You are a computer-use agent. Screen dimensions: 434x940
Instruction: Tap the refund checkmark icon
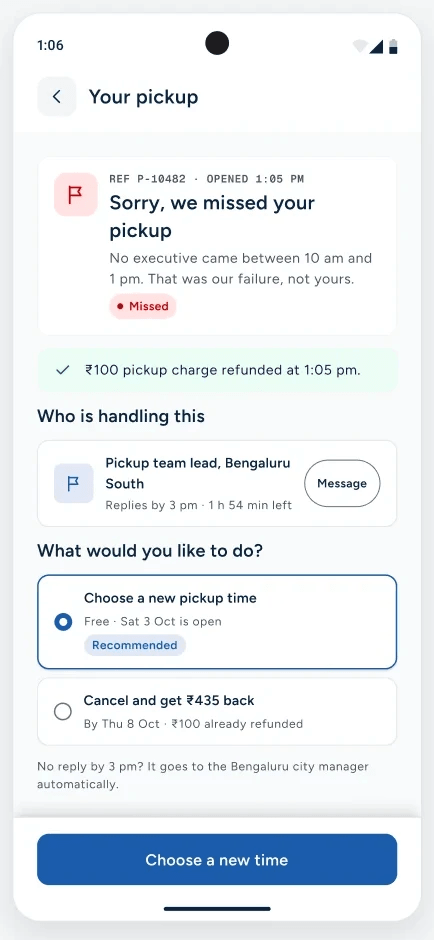(62, 370)
